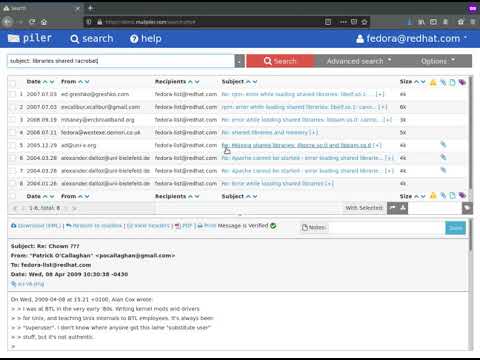Screen dimensions: 480x360
Task: Click the attachment paperclip on row 6
Action: [443, 157]
